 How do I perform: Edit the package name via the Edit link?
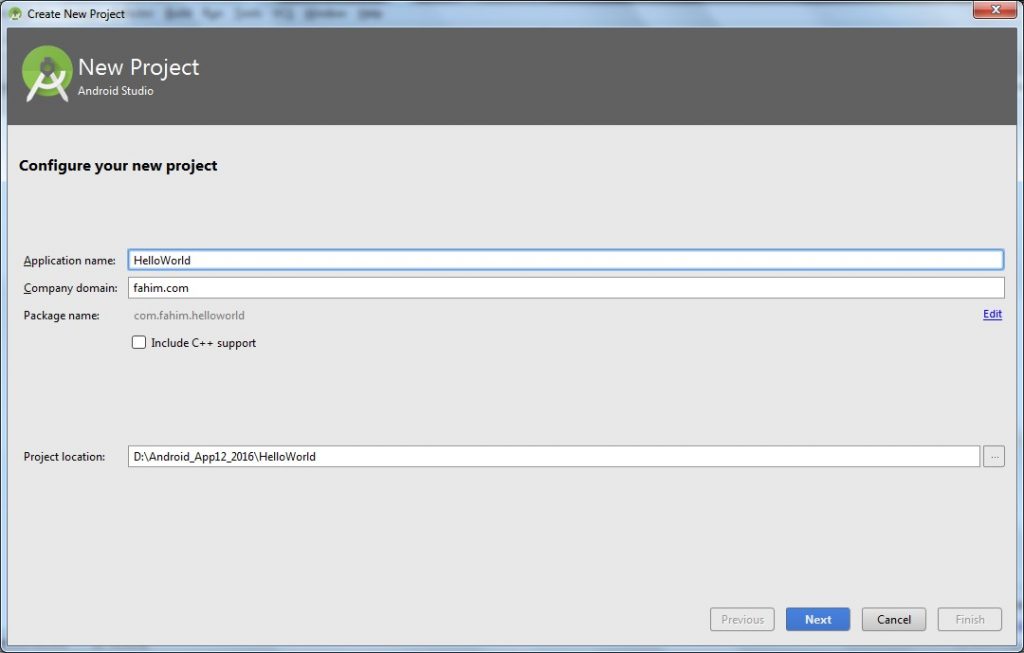[x=991, y=314]
